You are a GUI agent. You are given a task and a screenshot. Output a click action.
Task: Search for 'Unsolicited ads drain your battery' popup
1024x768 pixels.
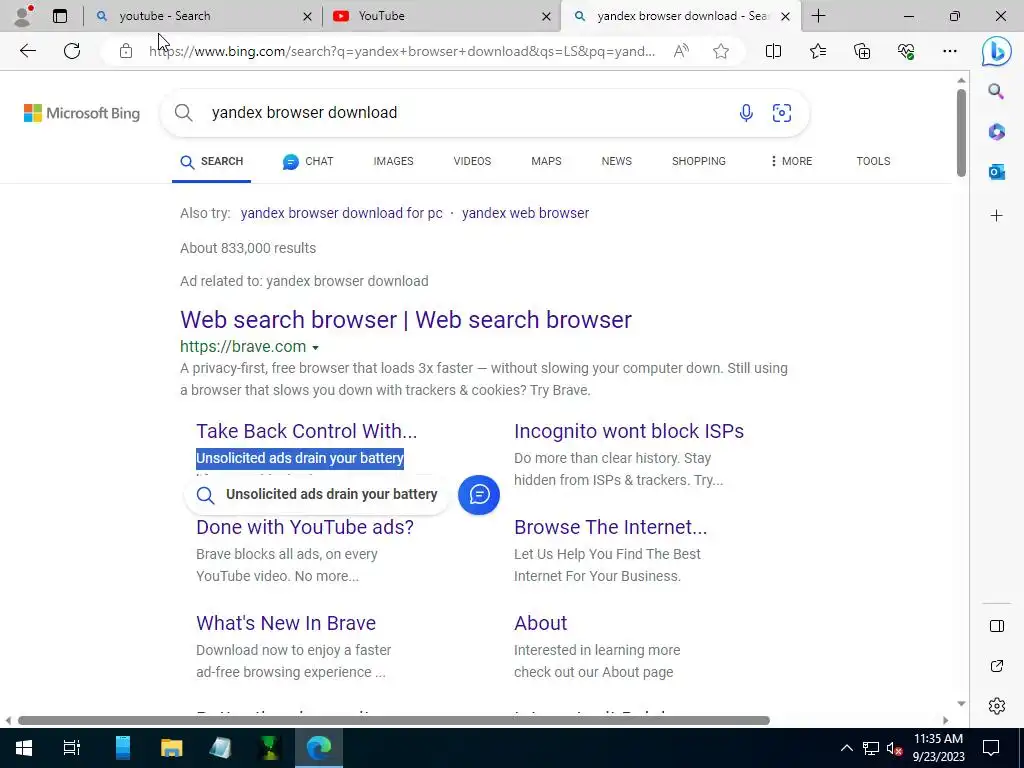click(x=317, y=494)
